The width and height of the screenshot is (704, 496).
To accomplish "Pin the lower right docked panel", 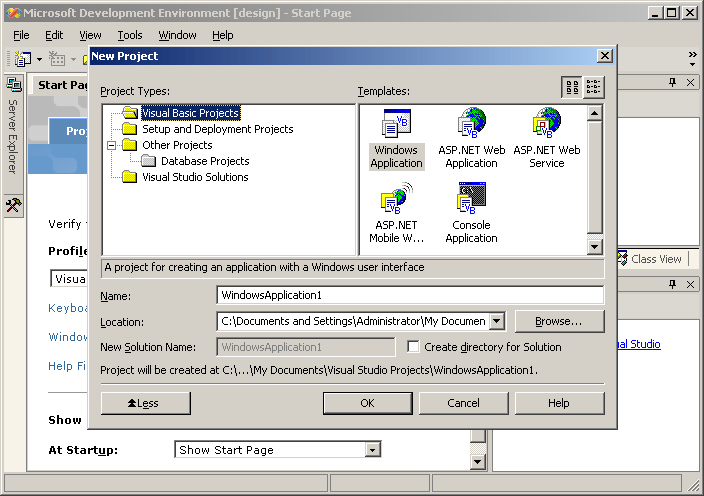I will pos(672,284).
